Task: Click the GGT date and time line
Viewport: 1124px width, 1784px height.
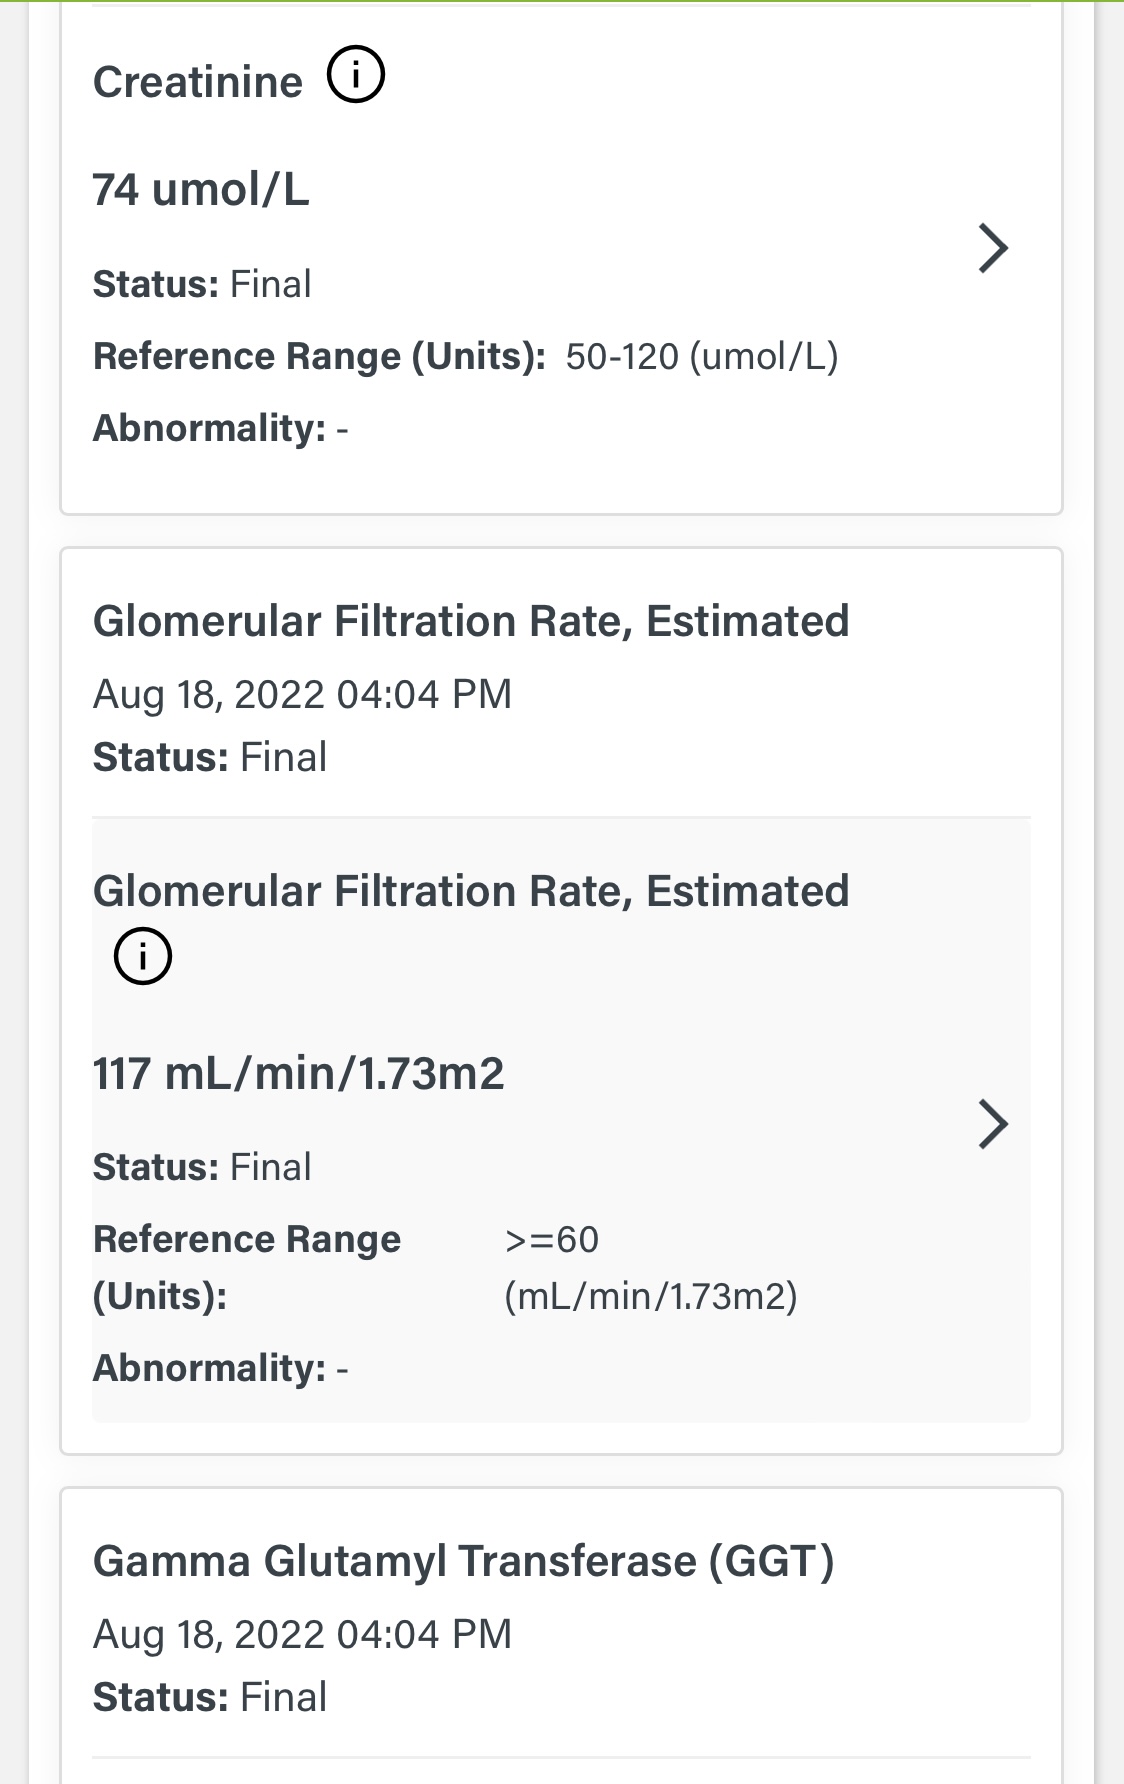Action: (x=302, y=1634)
